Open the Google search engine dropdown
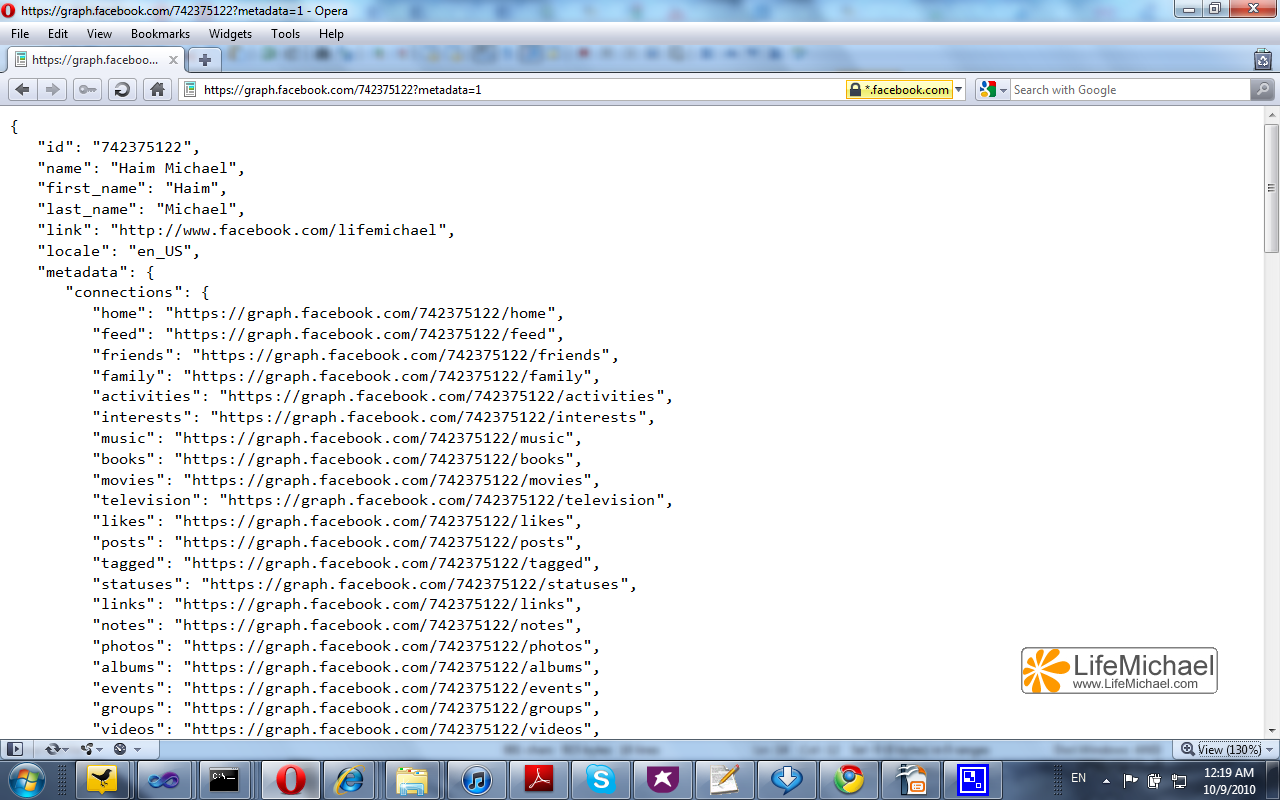Viewport: 1280px width, 800px height. point(993,90)
